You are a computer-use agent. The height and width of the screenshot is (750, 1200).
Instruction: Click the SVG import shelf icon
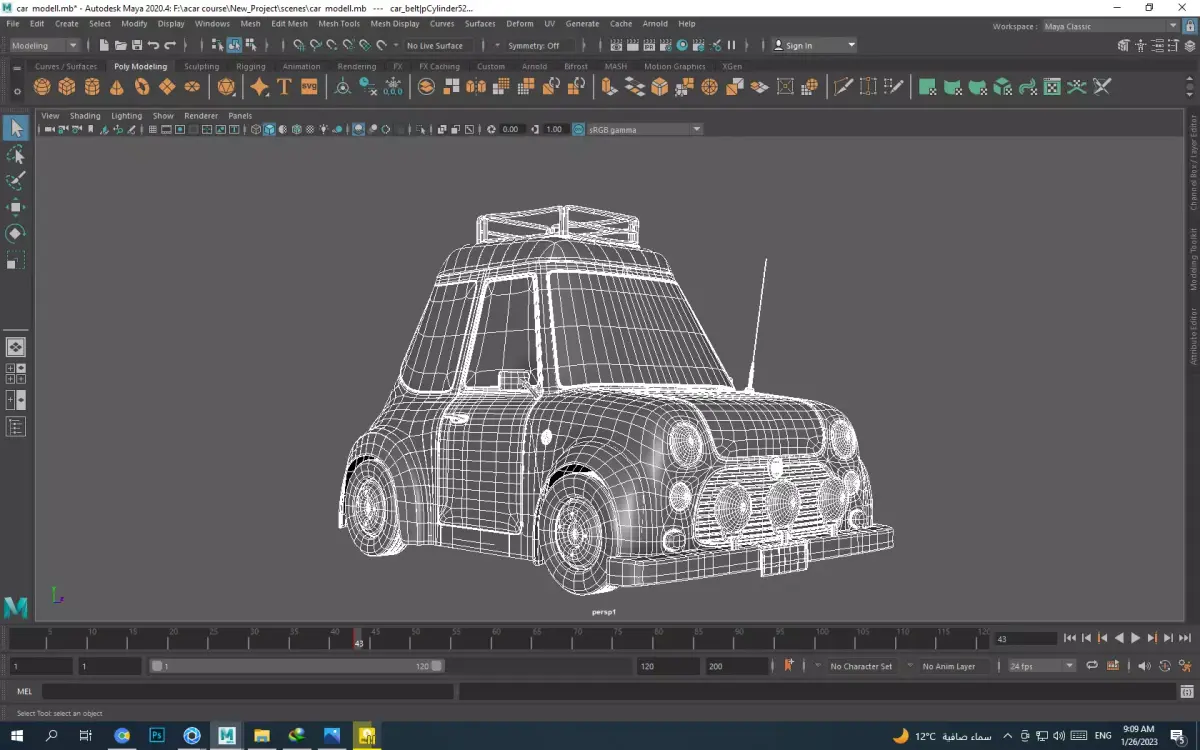click(x=309, y=87)
